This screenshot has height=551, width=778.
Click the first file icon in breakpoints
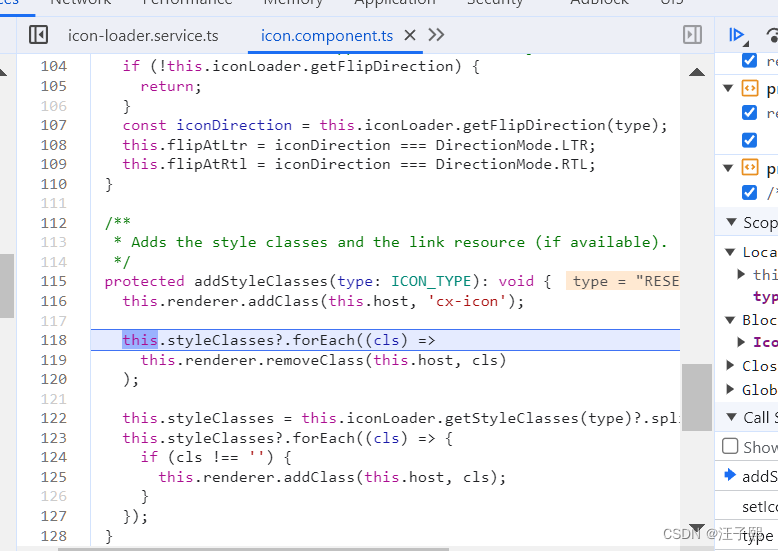750,88
